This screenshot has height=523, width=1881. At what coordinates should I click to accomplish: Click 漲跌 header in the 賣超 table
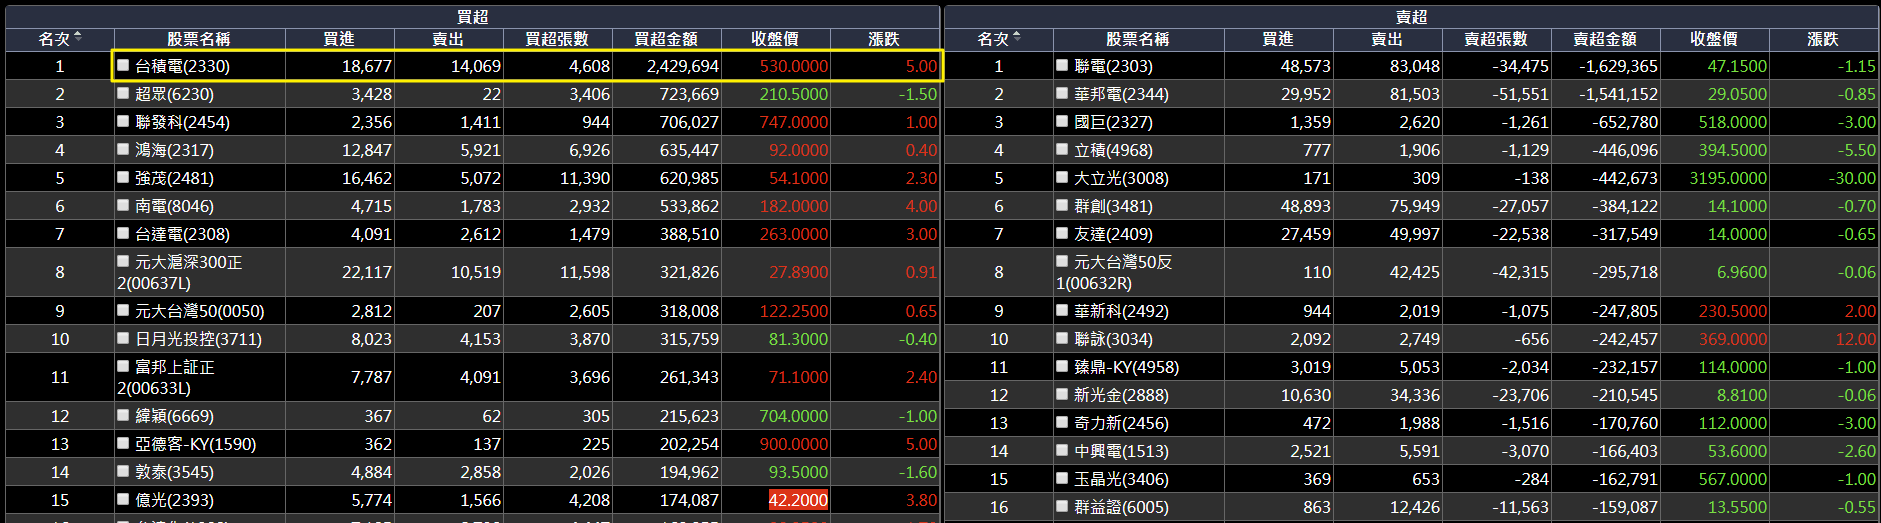(x=1823, y=39)
